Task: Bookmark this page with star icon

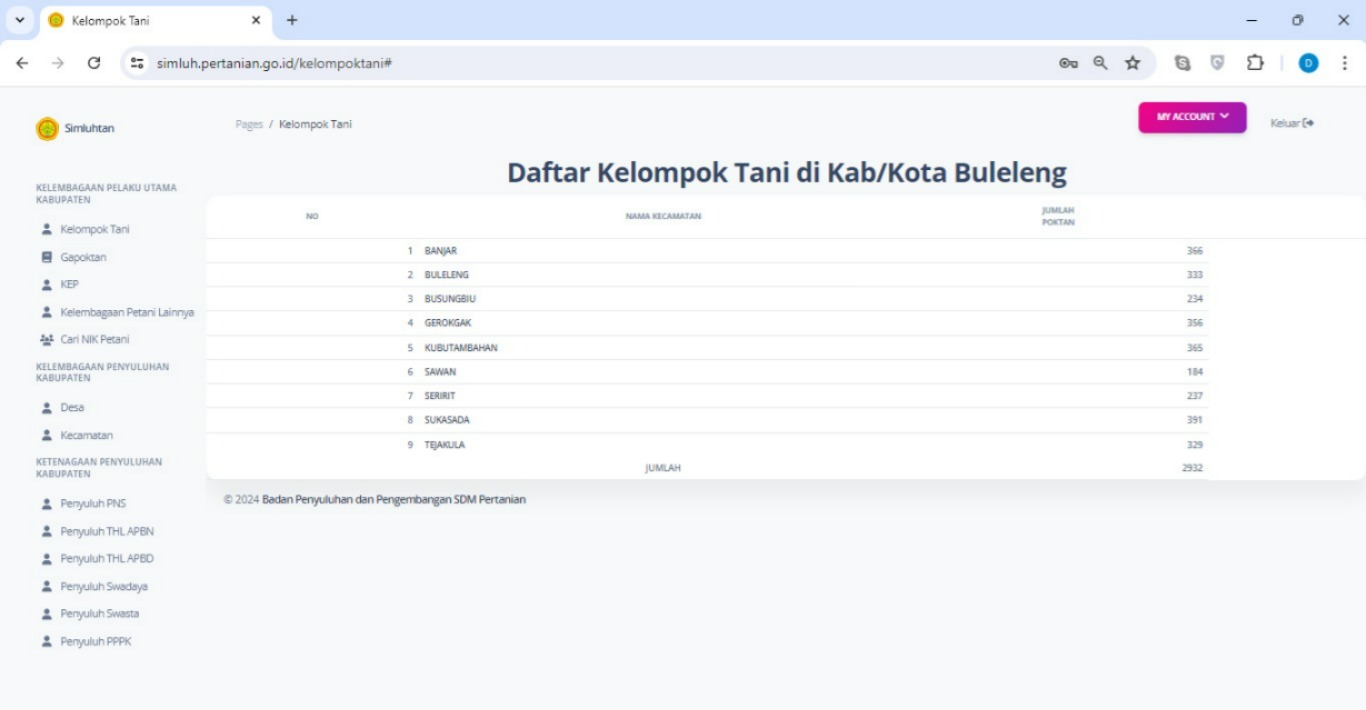Action: (x=1132, y=63)
